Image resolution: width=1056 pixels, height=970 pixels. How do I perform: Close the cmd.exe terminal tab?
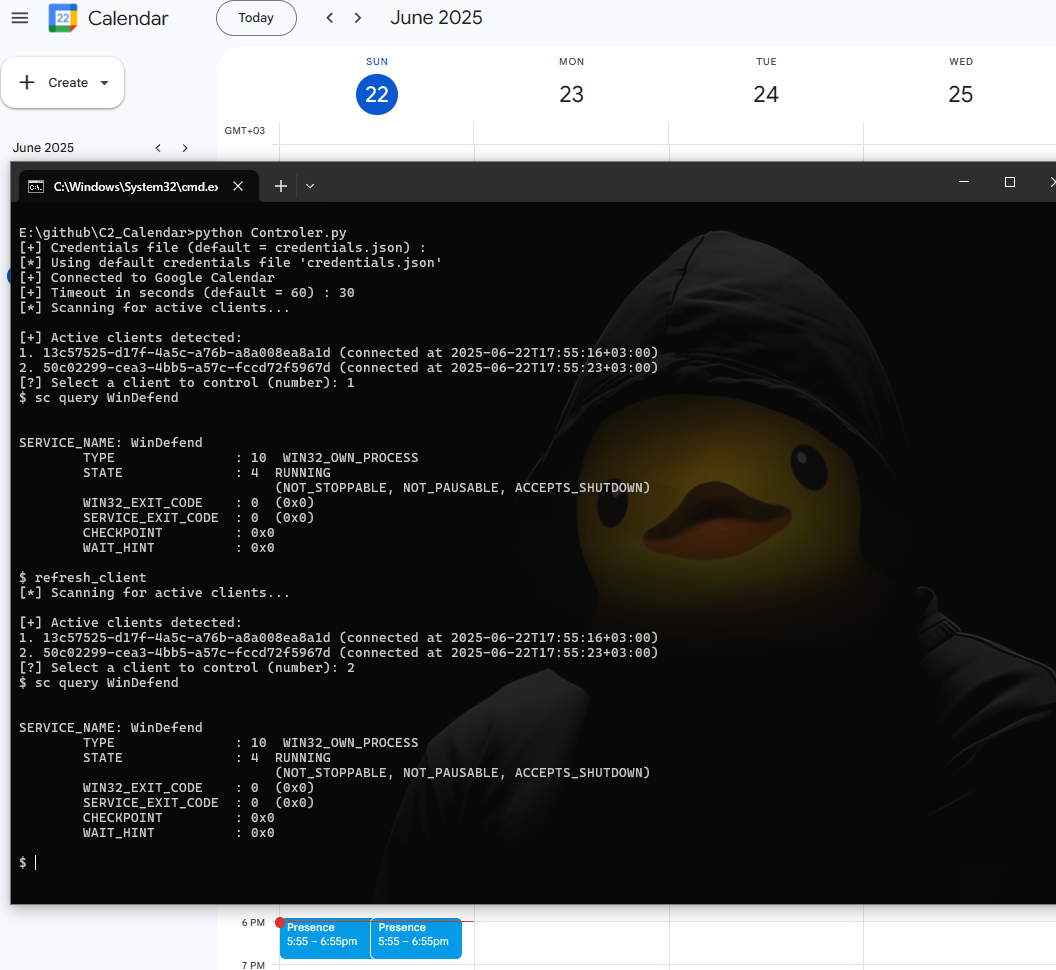point(238,186)
